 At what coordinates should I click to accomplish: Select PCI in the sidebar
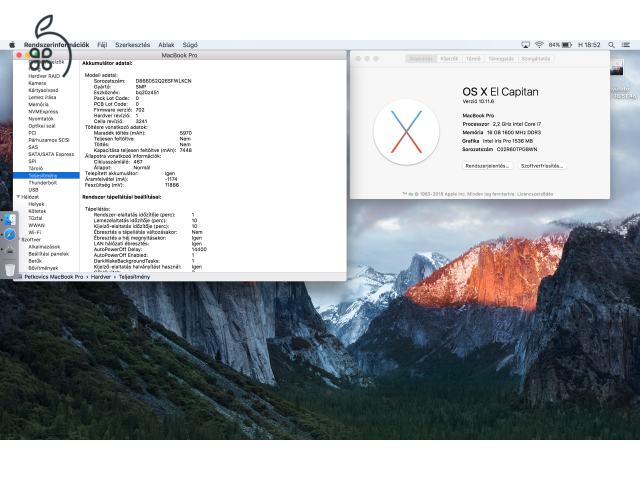pyautogui.click(x=32, y=133)
